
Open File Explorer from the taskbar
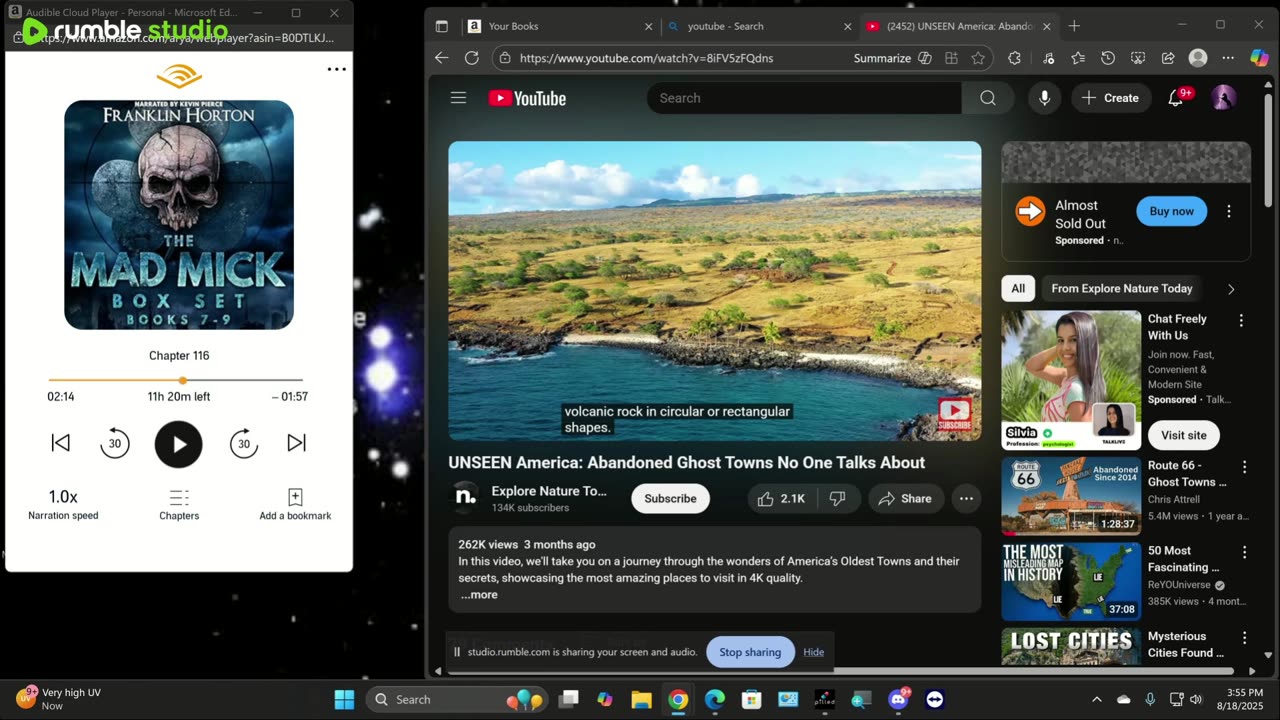[641, 699]
